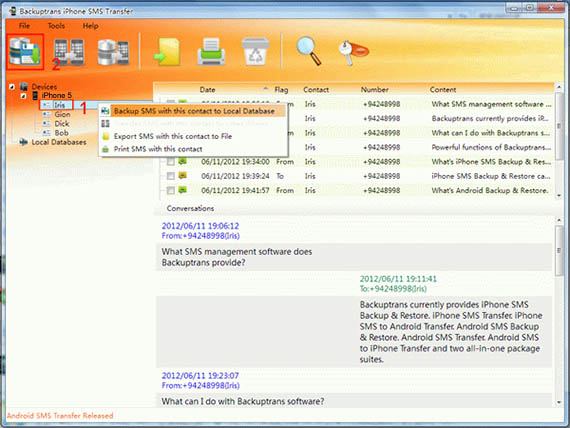The height and width of the screenshot is (428, 570).
Task: Sort messages by the Date column arrow
Action: (266, 88)
